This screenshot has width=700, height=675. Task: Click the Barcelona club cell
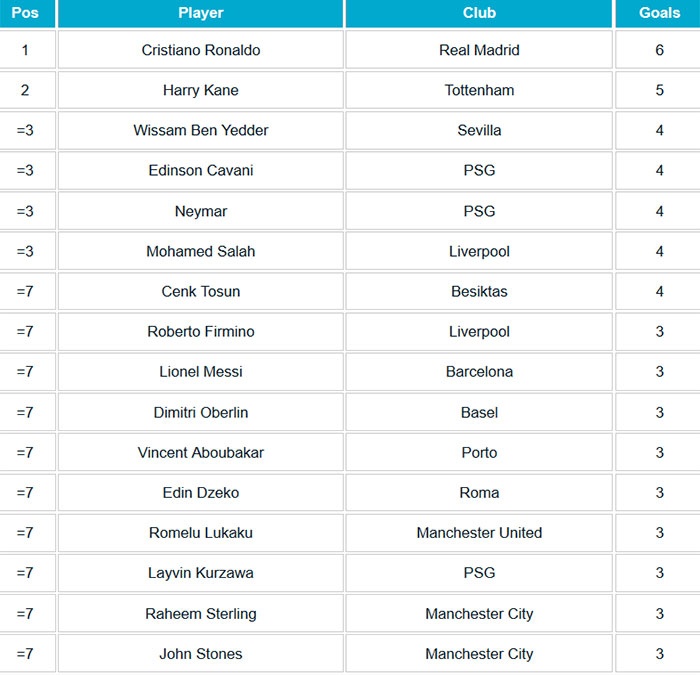tap(479, 371)
